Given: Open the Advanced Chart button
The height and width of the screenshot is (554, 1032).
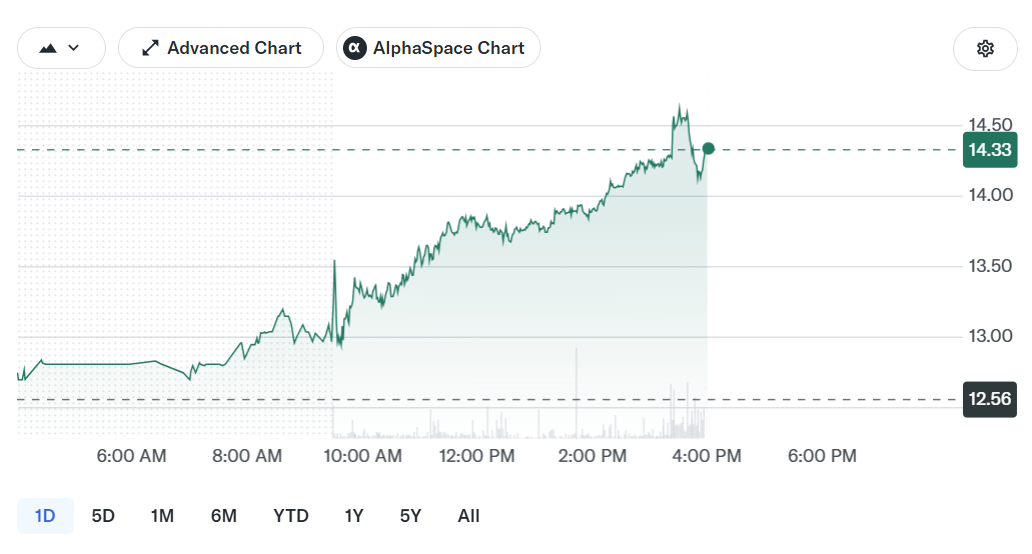Looking at the screenshot, I should point(221,48).
